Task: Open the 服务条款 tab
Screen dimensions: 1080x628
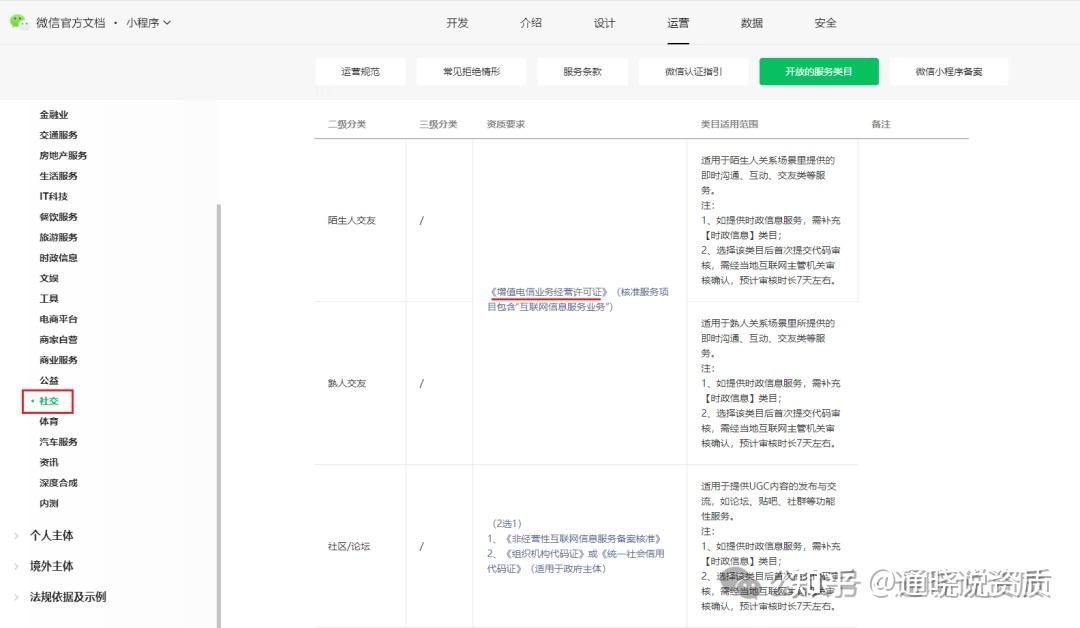Action: pyautogui.click(x=583, y=72)
